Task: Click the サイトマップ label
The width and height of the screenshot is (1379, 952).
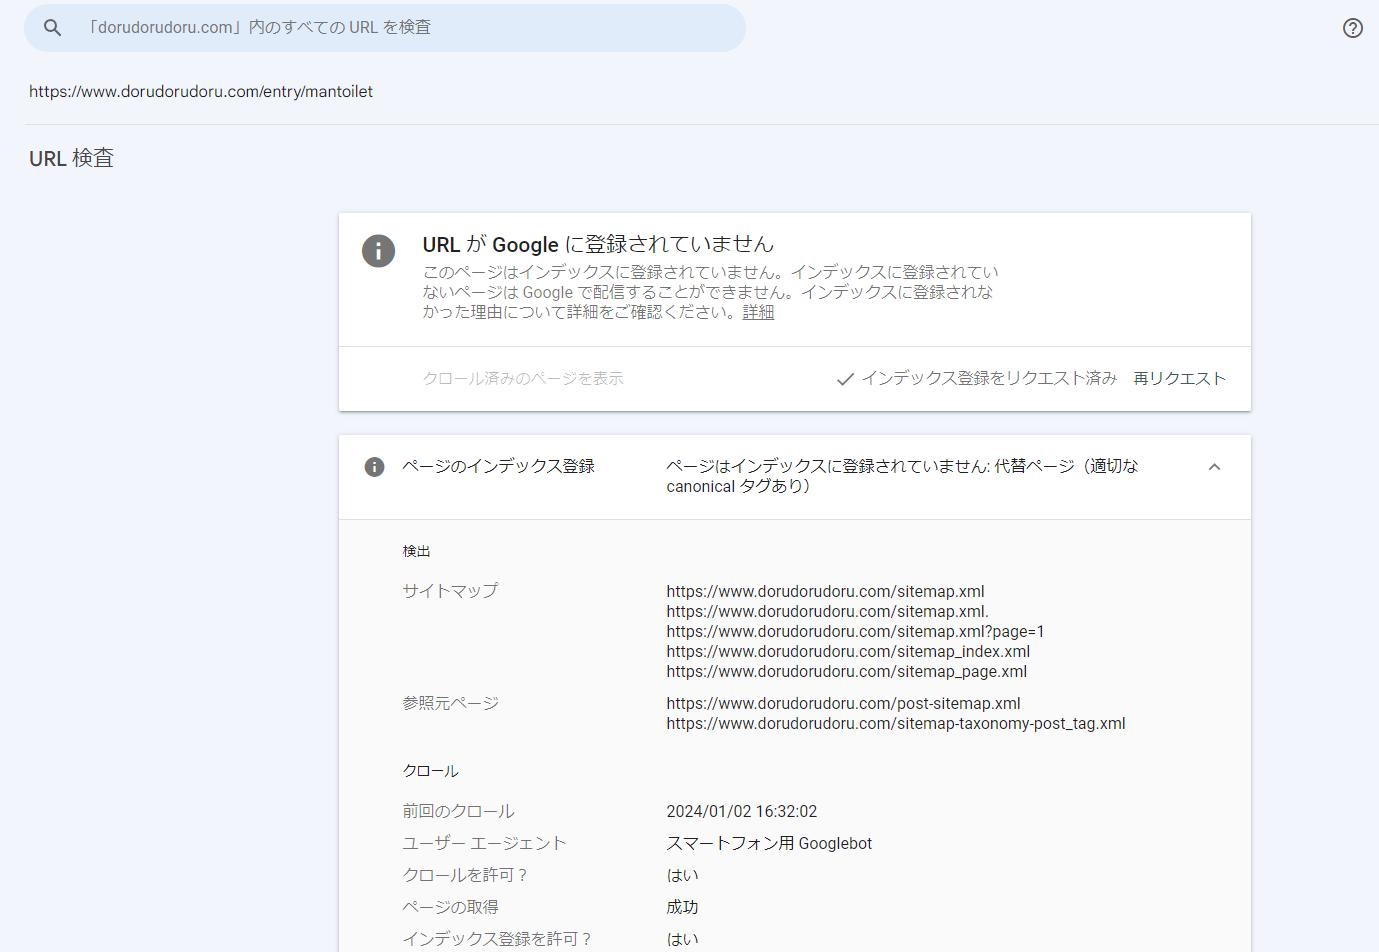Action: pos(450,591)
